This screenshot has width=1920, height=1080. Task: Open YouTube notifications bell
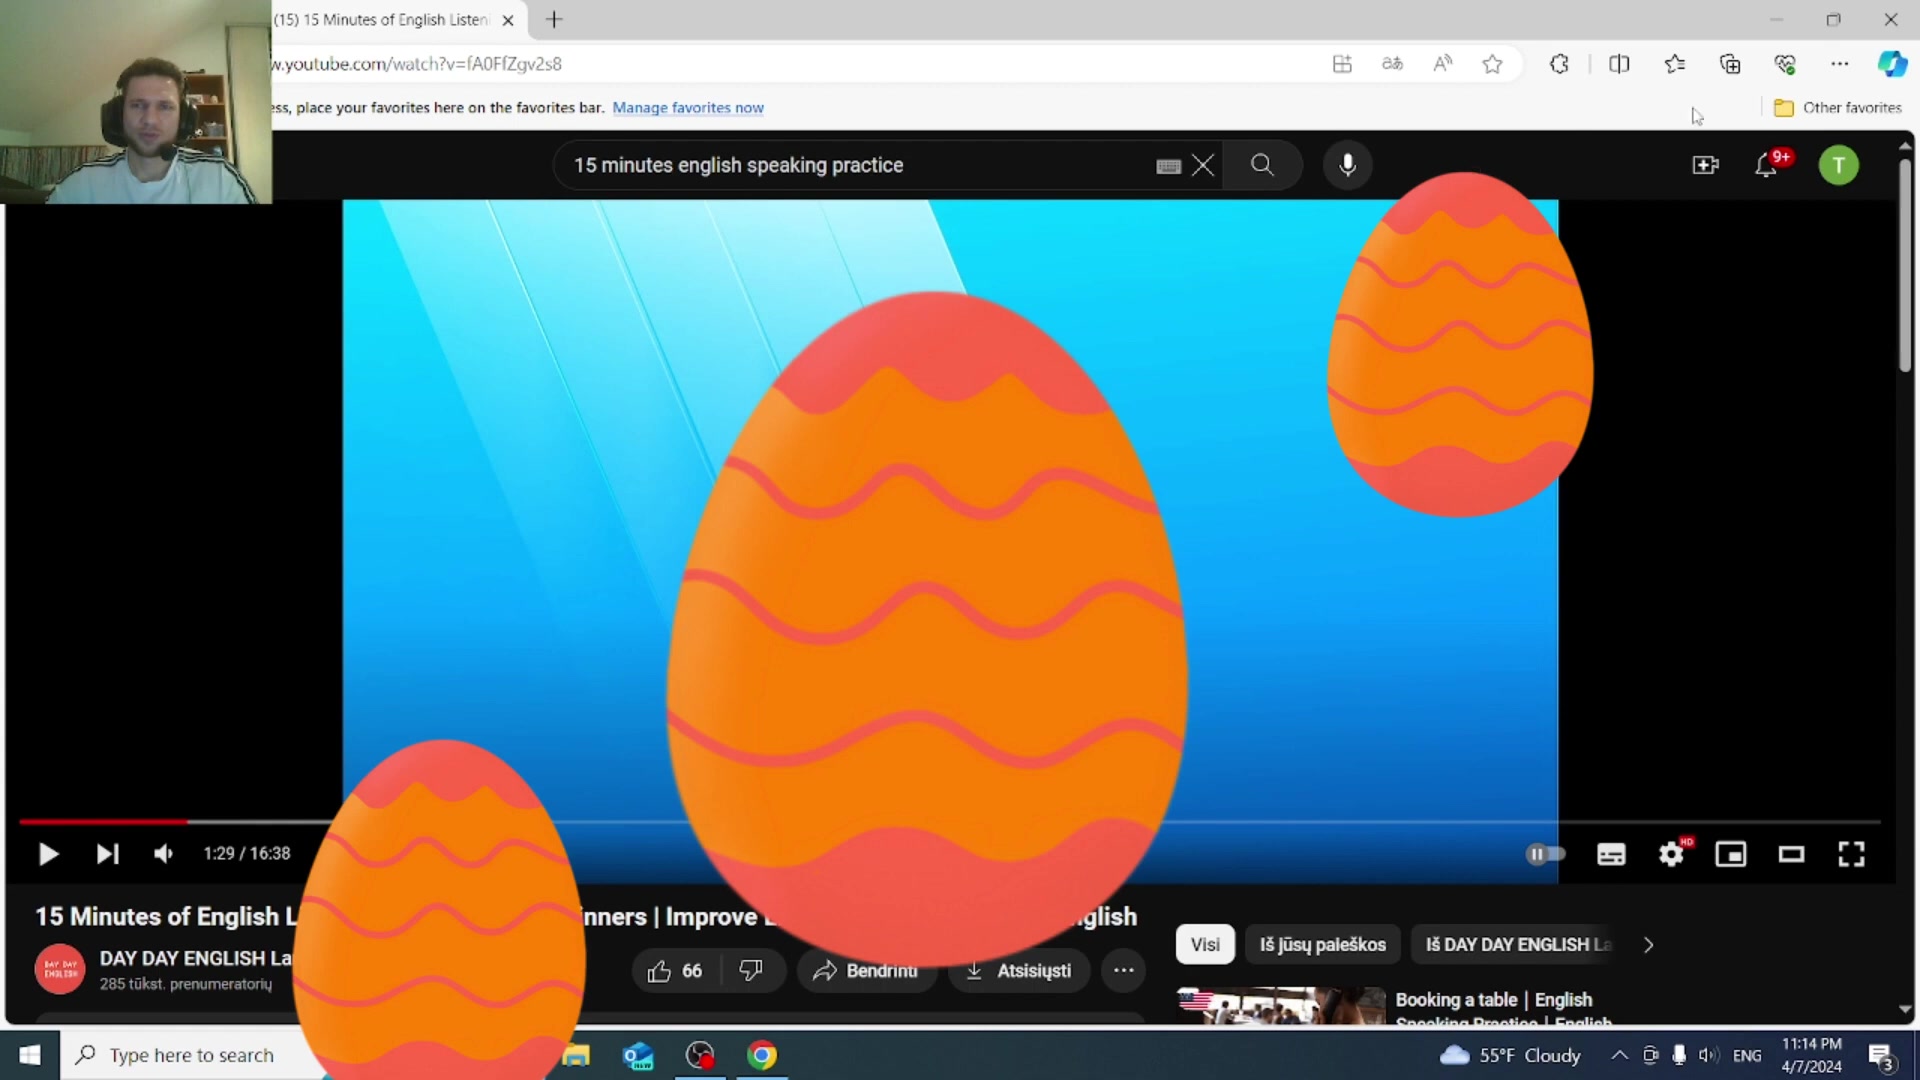pos(1766,165)
